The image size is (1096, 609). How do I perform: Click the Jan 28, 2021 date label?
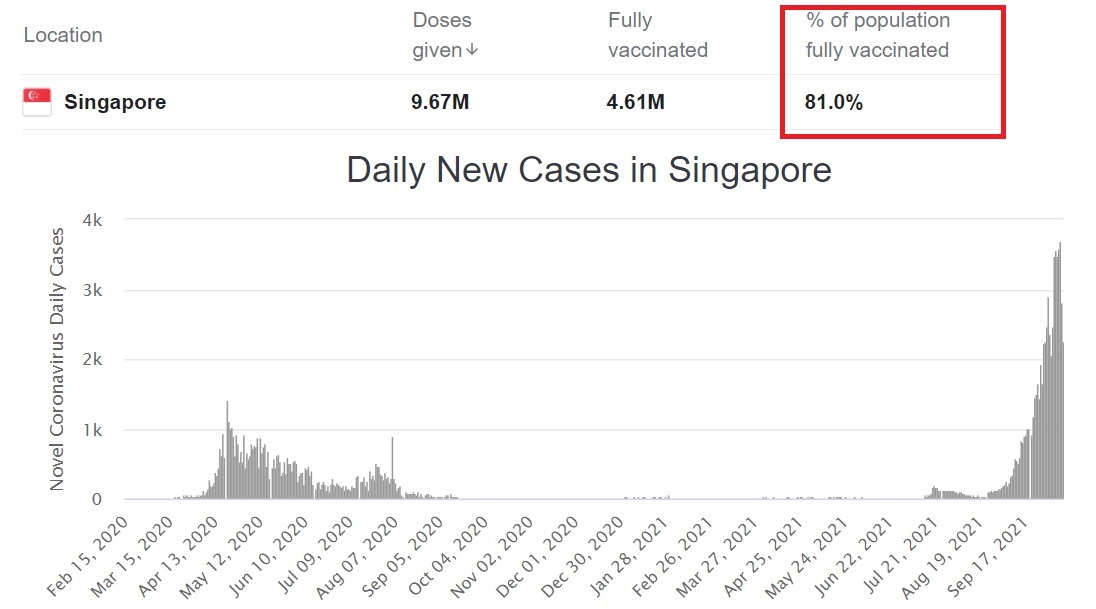point(628,556)
